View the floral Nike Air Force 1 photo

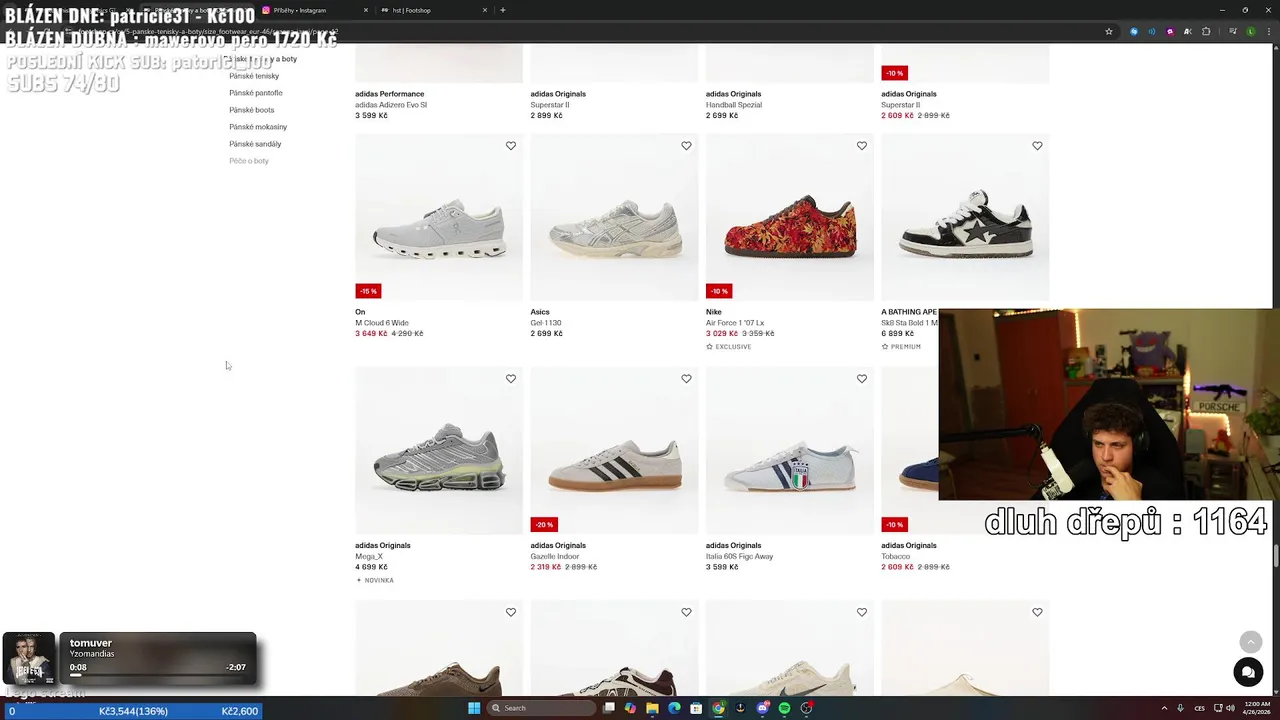(x=790, y=217)
